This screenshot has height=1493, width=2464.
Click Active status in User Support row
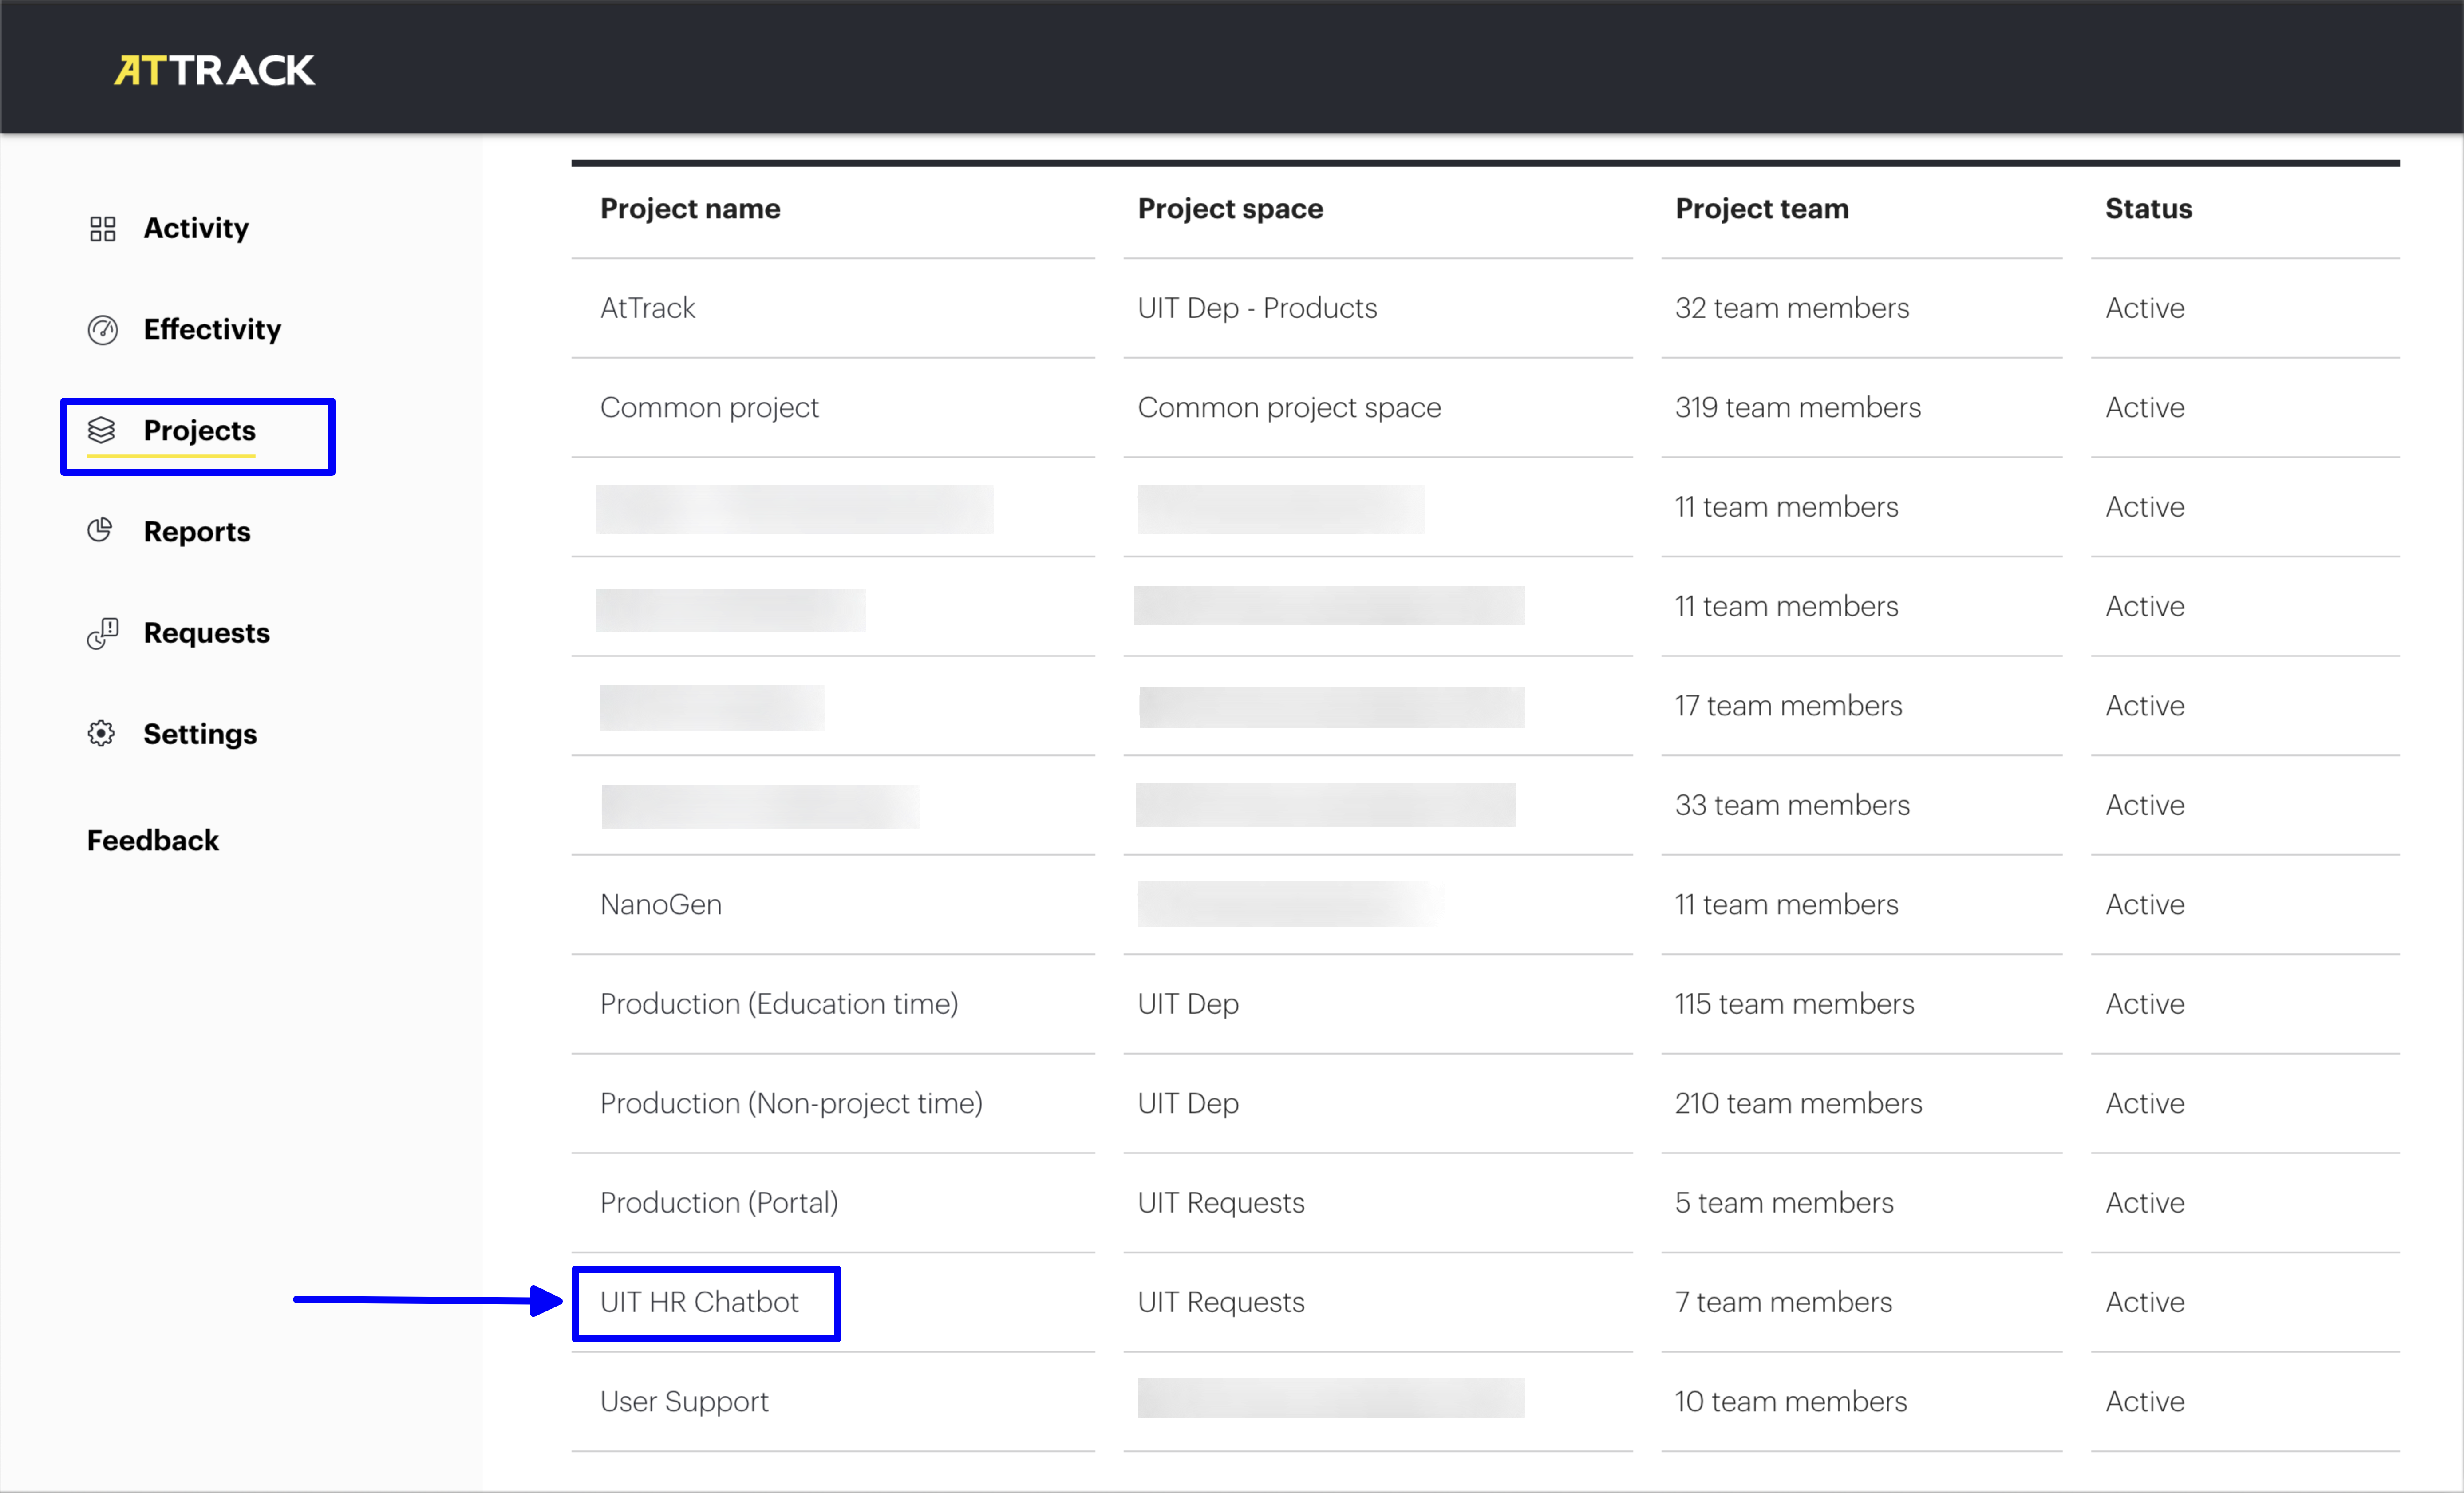2145,1402
